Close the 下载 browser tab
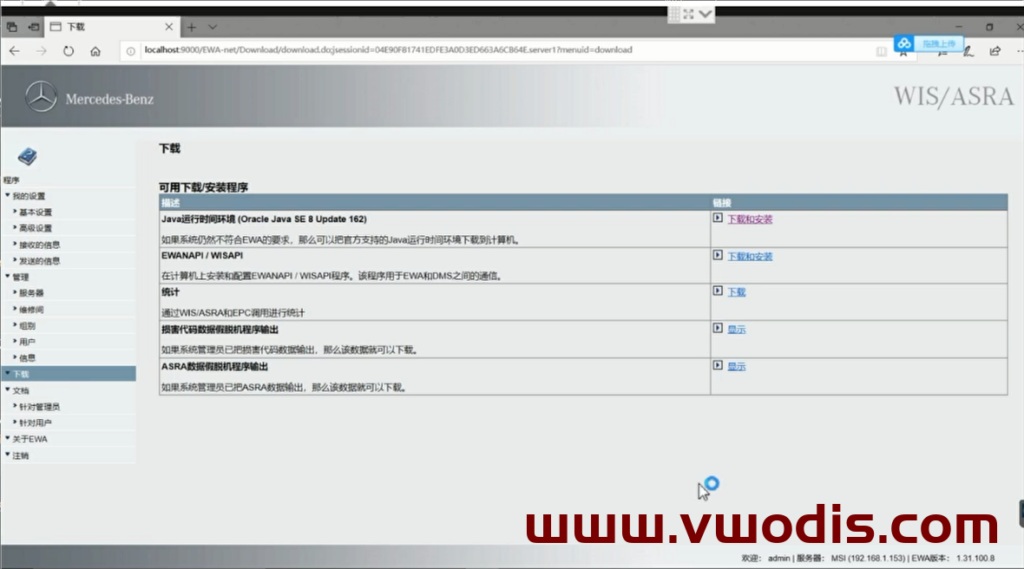This screenshot has width=1024, height=569. [x=168, y=27]
